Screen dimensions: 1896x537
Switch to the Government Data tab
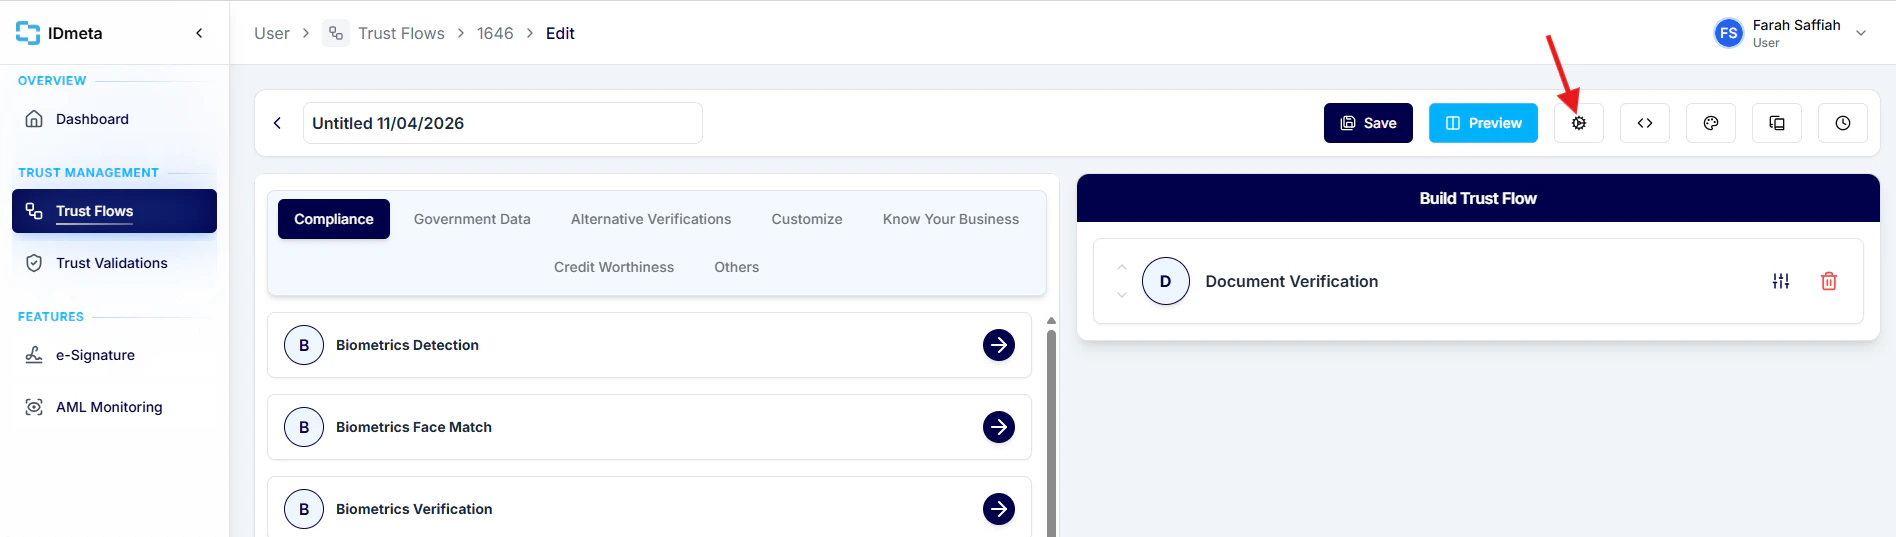pos(472,219)
